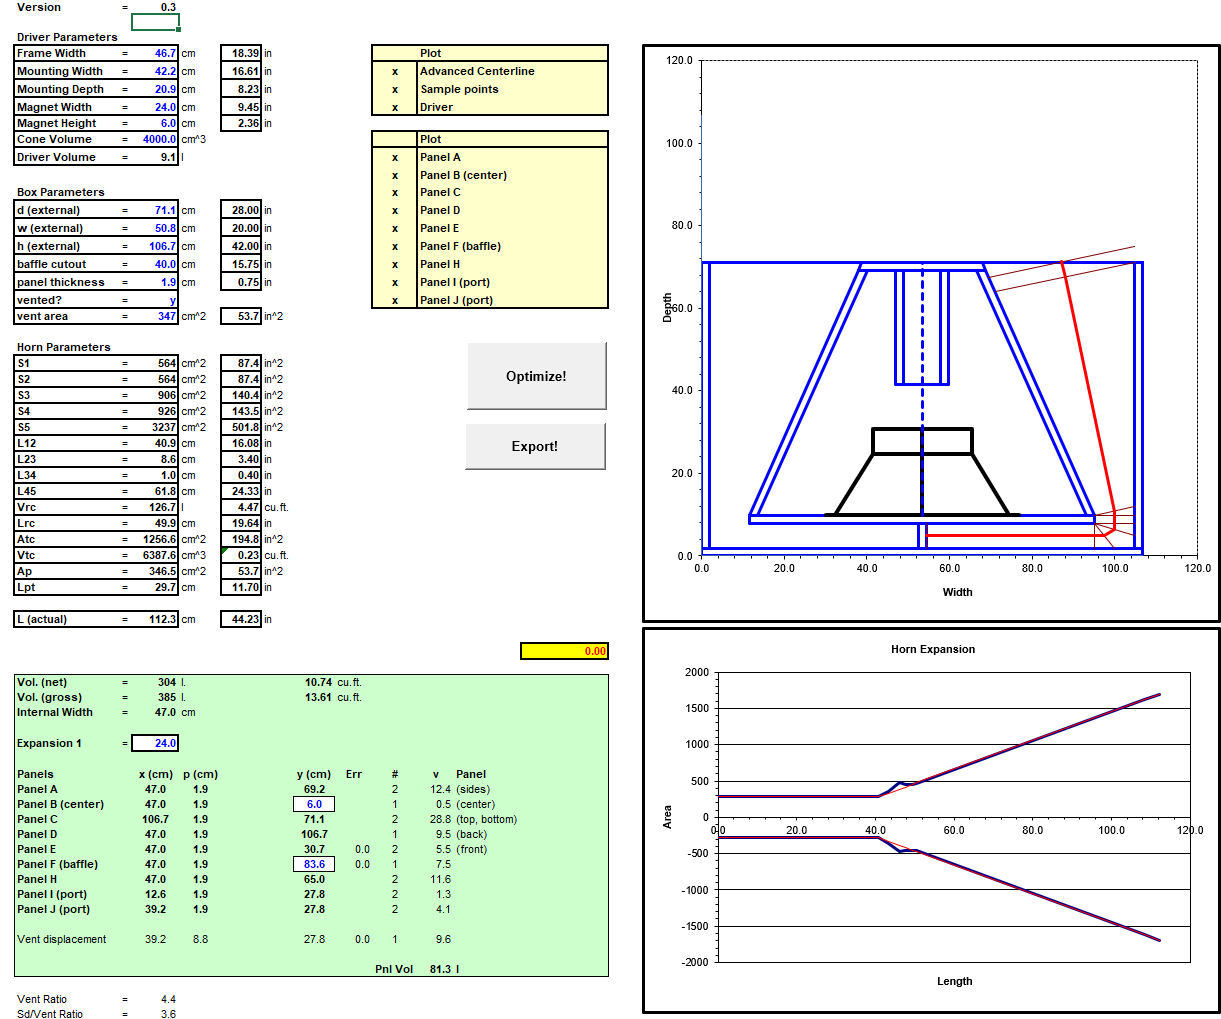The image size is (1221, 1019).
Task: Select the Panel C y value 71.1
Action: coord(314,819)
